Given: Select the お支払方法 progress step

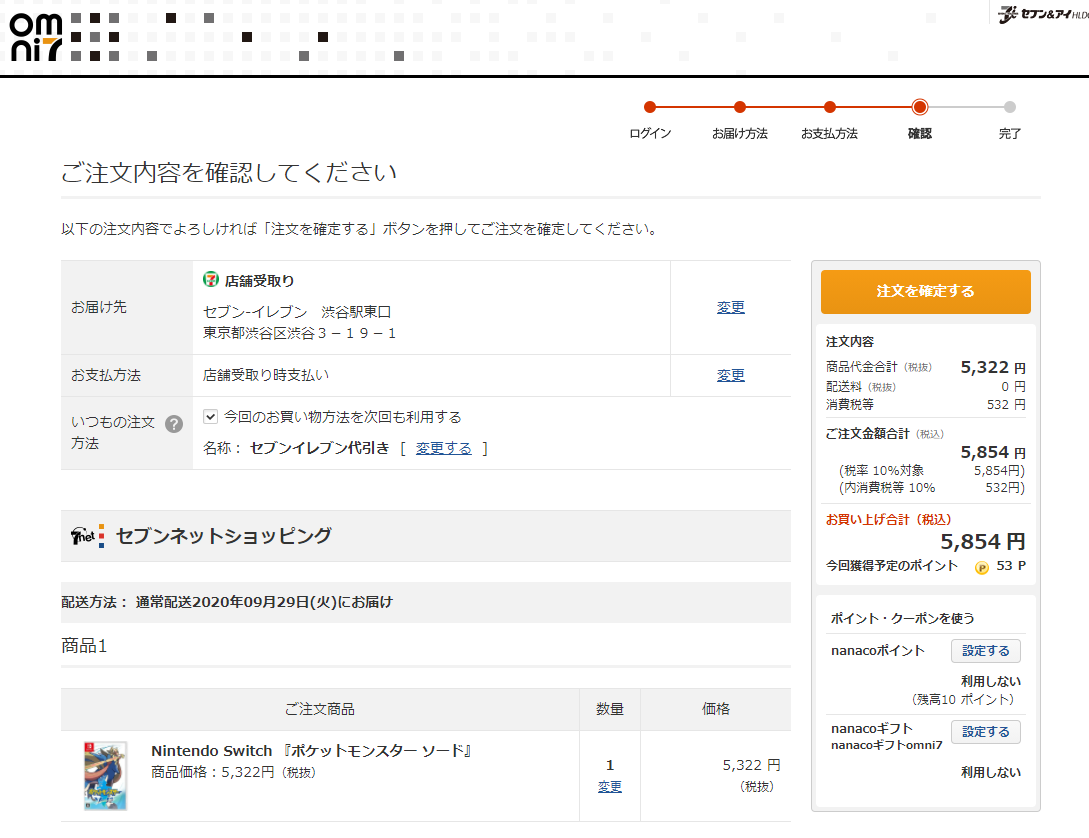Looking at the screenshot, I should pyautogui.click(x=829, y=107).
